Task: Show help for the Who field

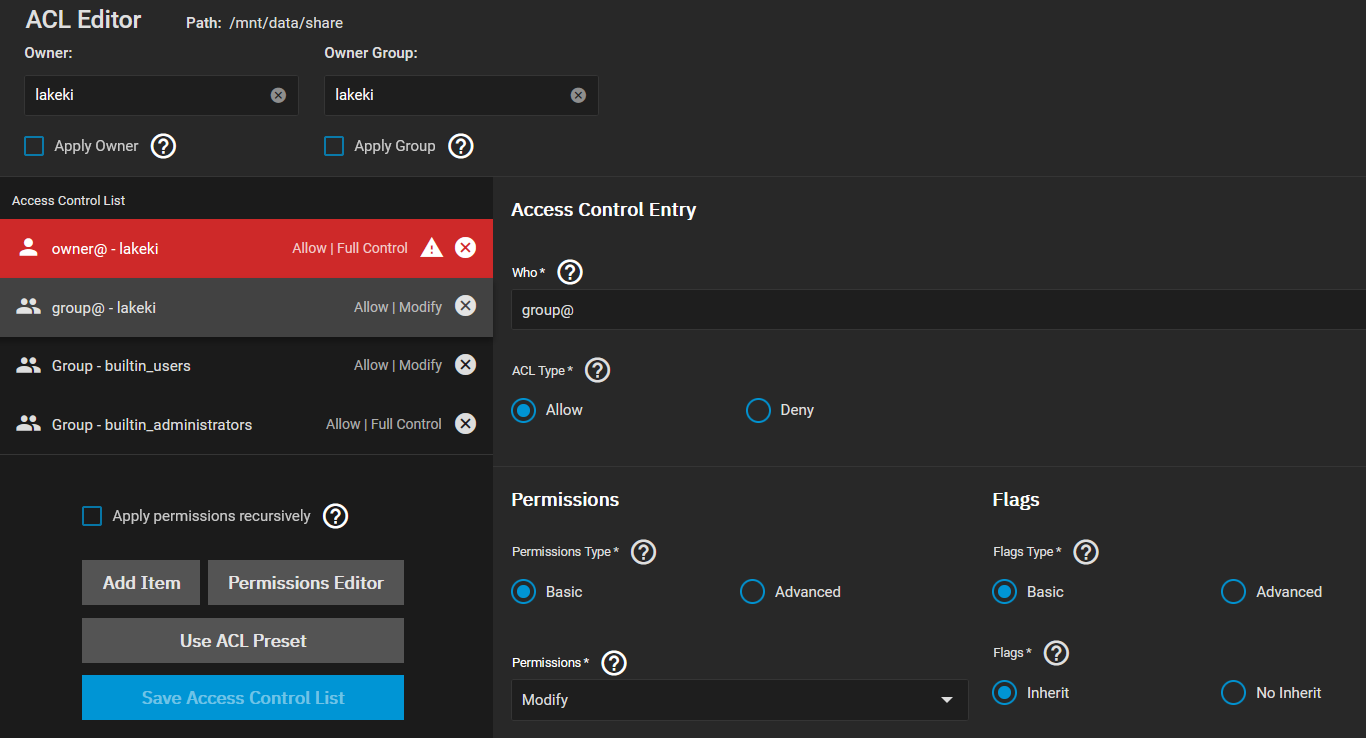Action: point(569,272)
